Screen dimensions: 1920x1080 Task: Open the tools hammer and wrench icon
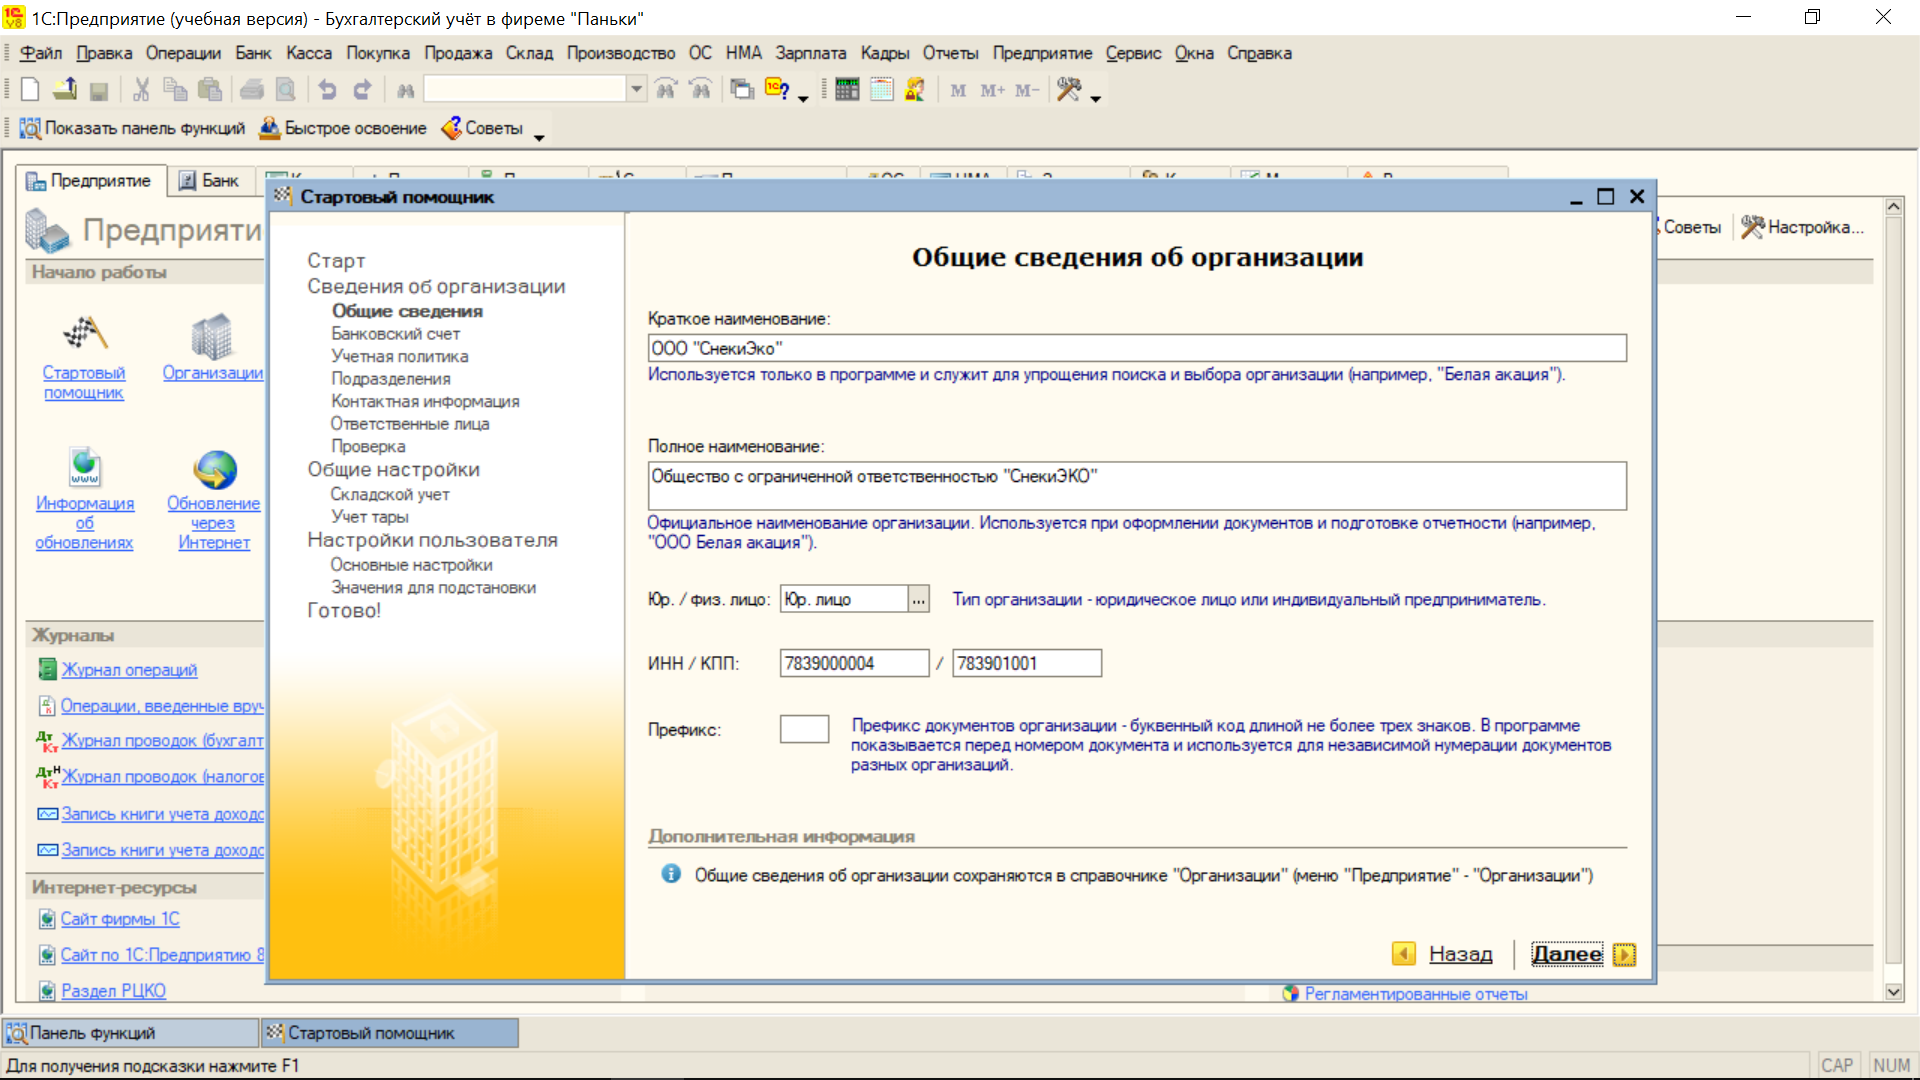(1069, 90)
